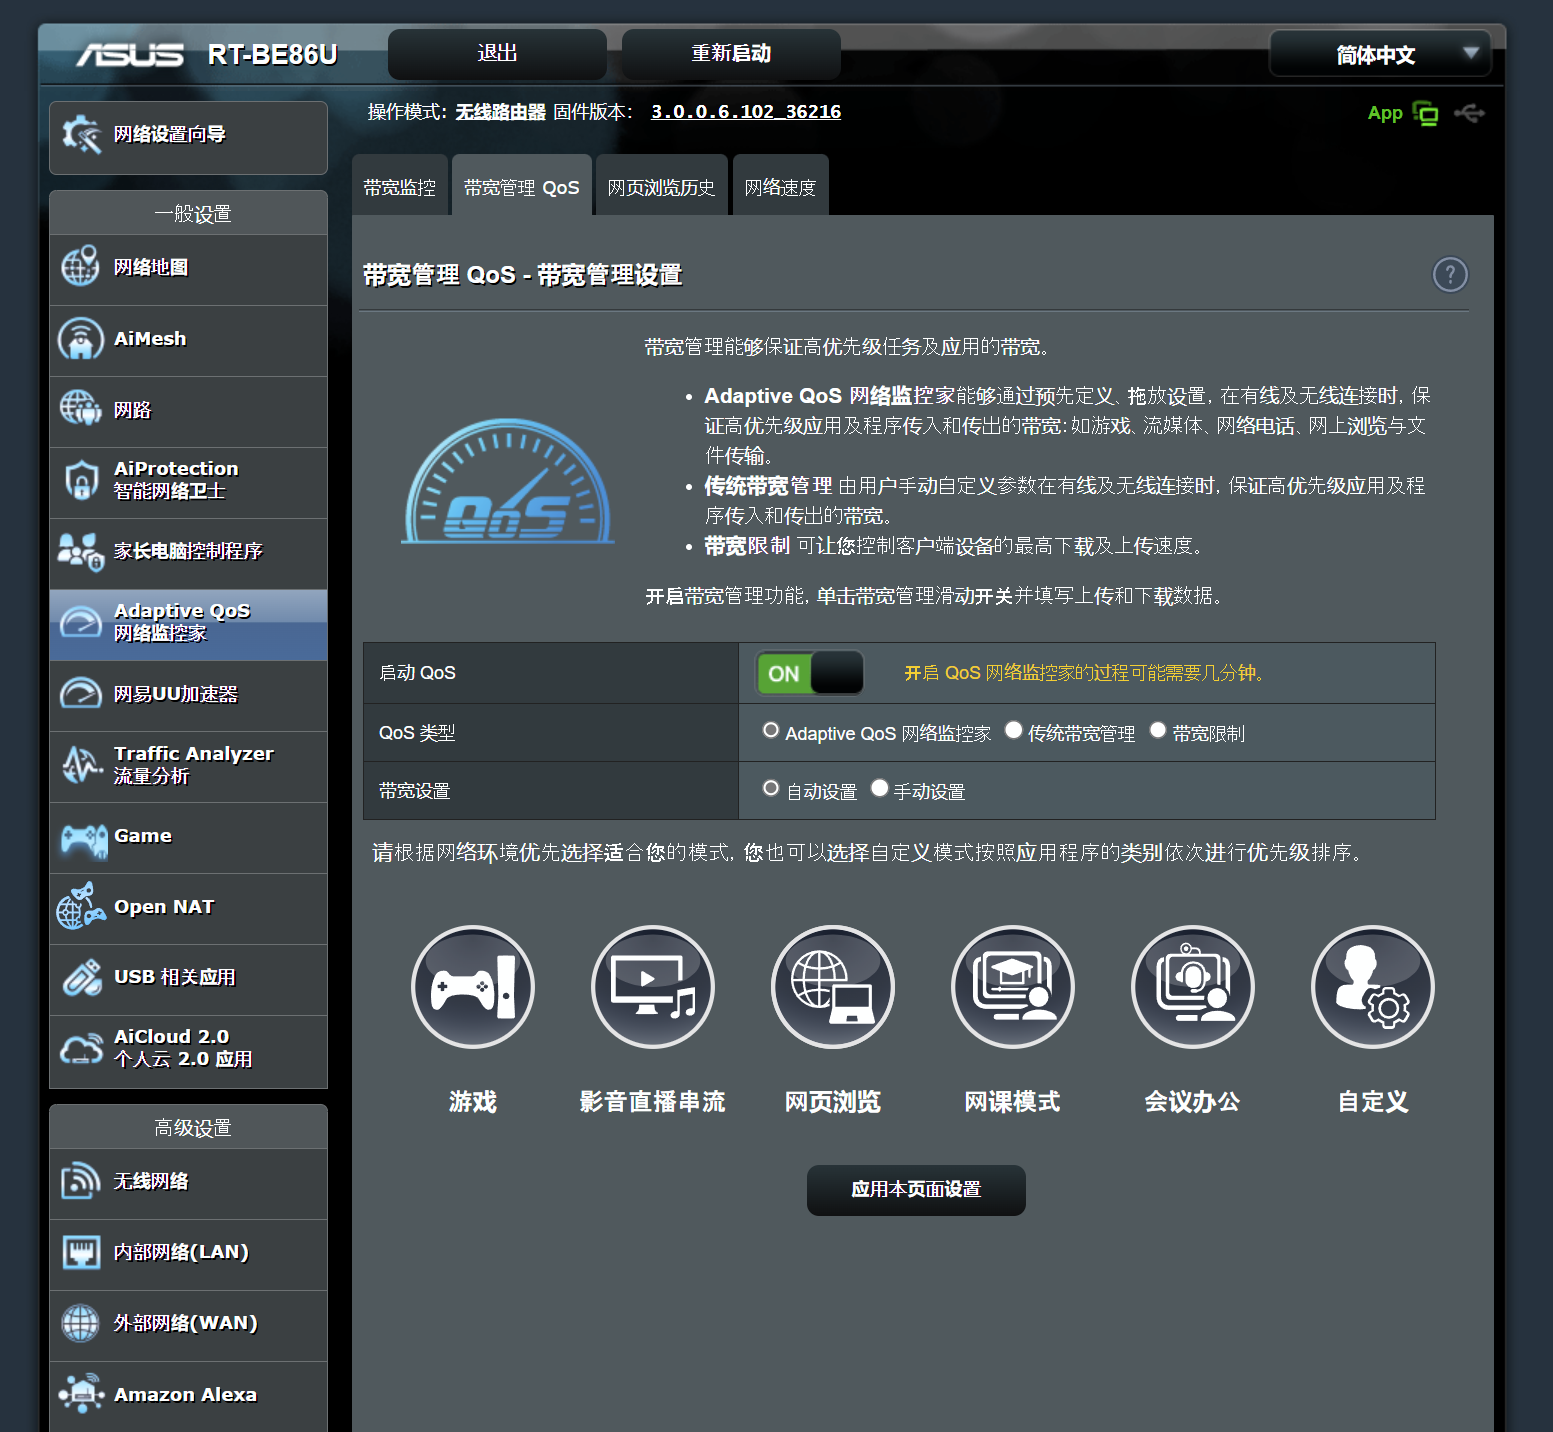
Task: Switch to 网络速度 tab
Action: click(780, 187)
